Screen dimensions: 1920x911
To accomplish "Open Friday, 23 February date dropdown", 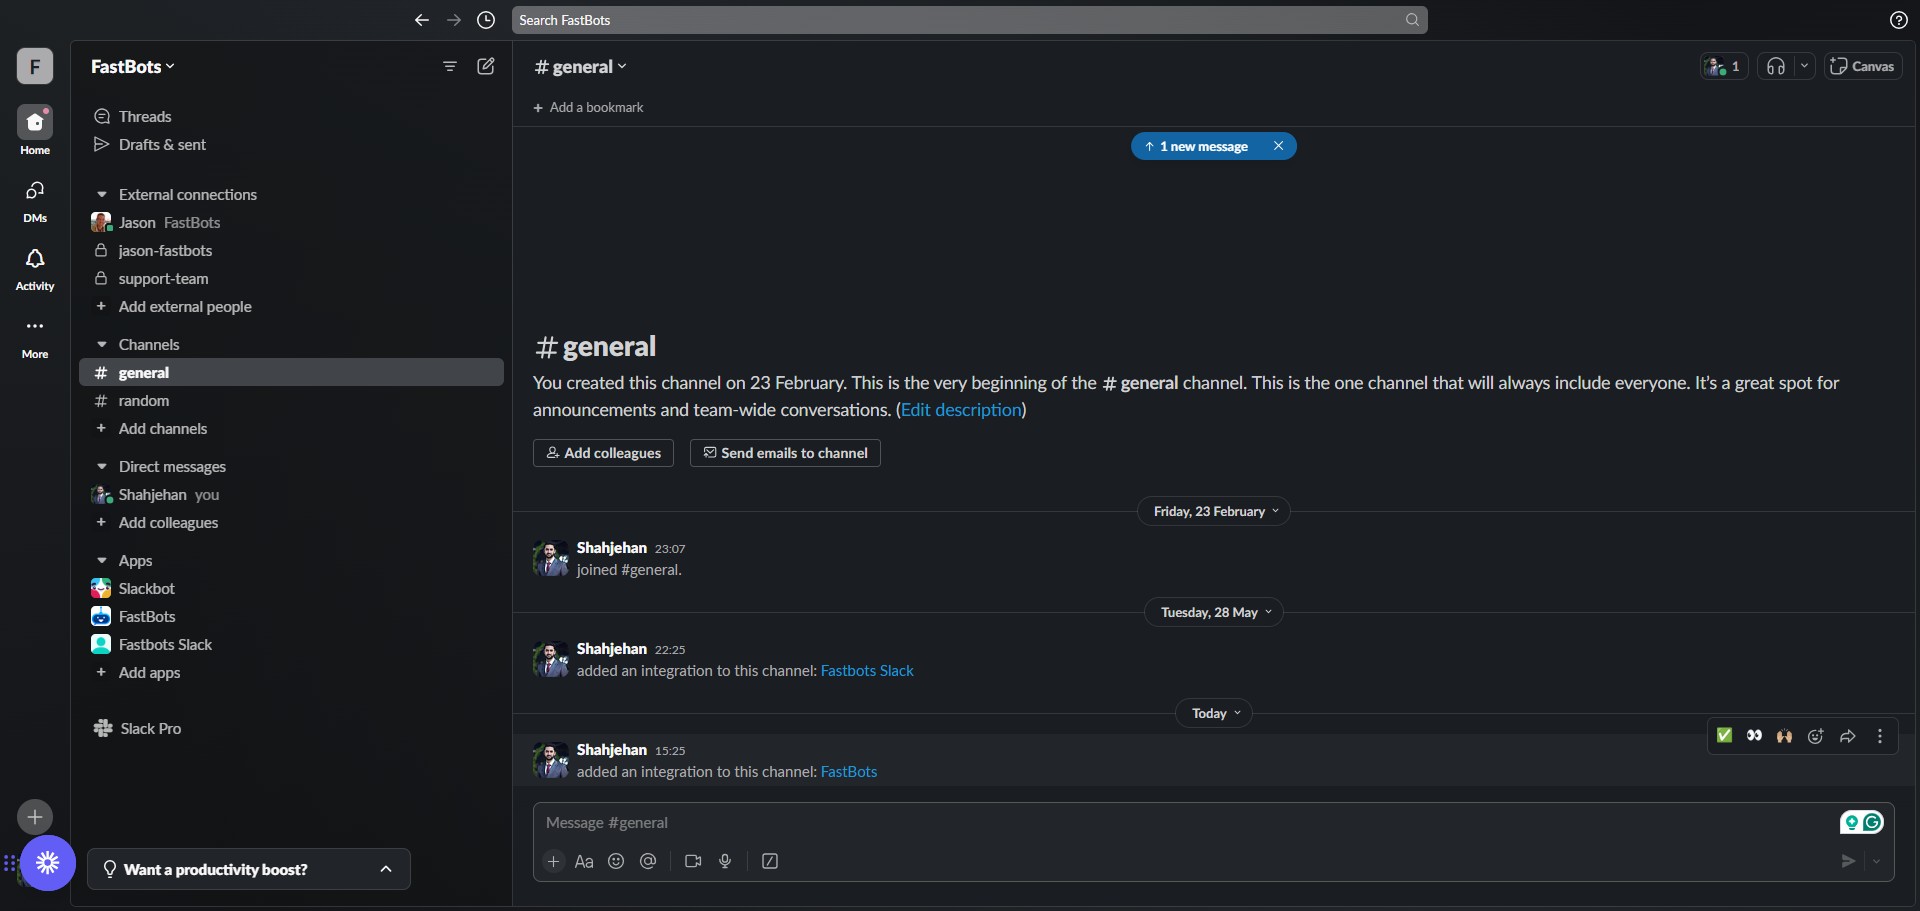I will [1214, 512].
